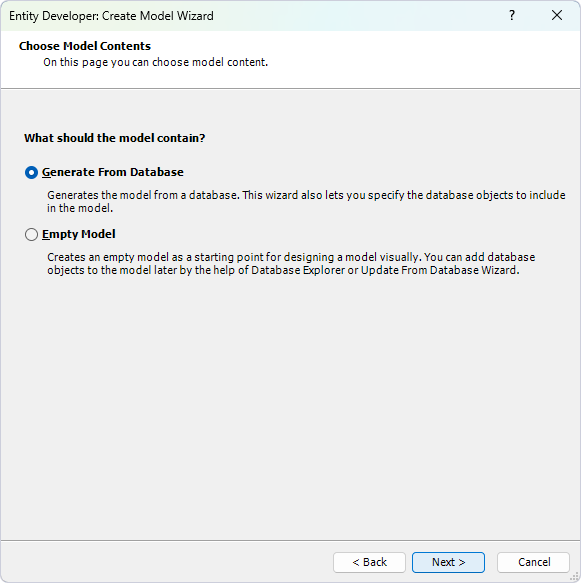Image resolution: width=581 pixels, height=583 pixels.
Task: Close the Create Model Wizard dialog
Action: 557,15
